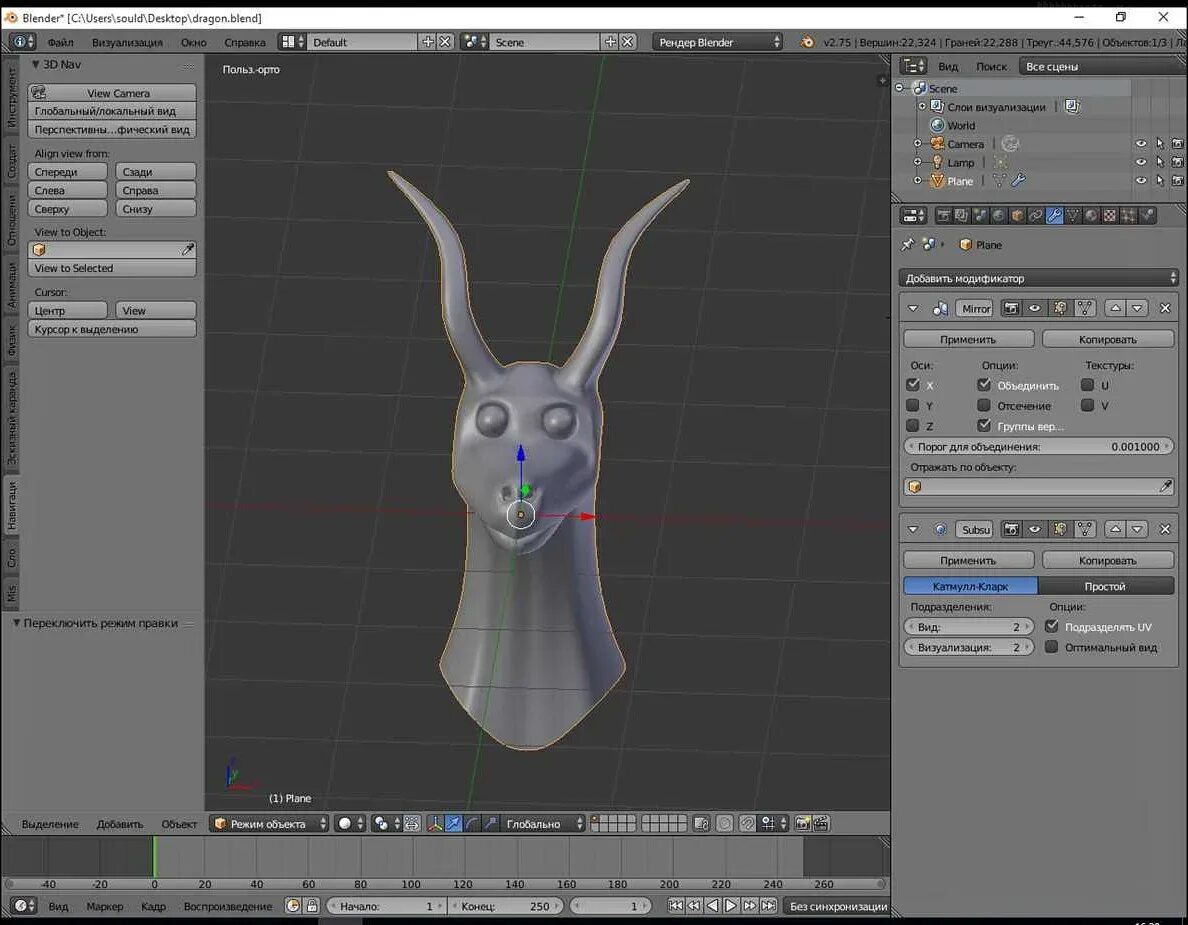The image size is (1188, 925).
Task: Toggle Mirror modifier cage vertices icon
Action: (1085, 308)
